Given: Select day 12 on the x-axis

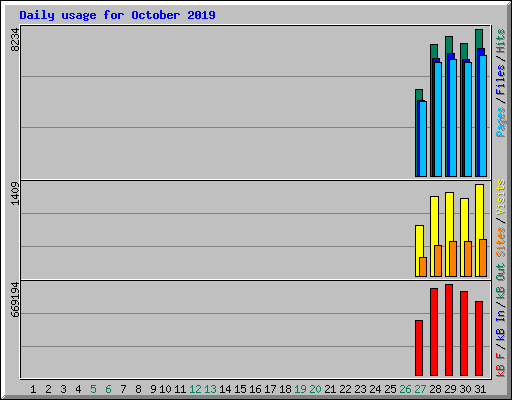Looking at the screenshot, I should pyautogui.click(x=195, y=389).
